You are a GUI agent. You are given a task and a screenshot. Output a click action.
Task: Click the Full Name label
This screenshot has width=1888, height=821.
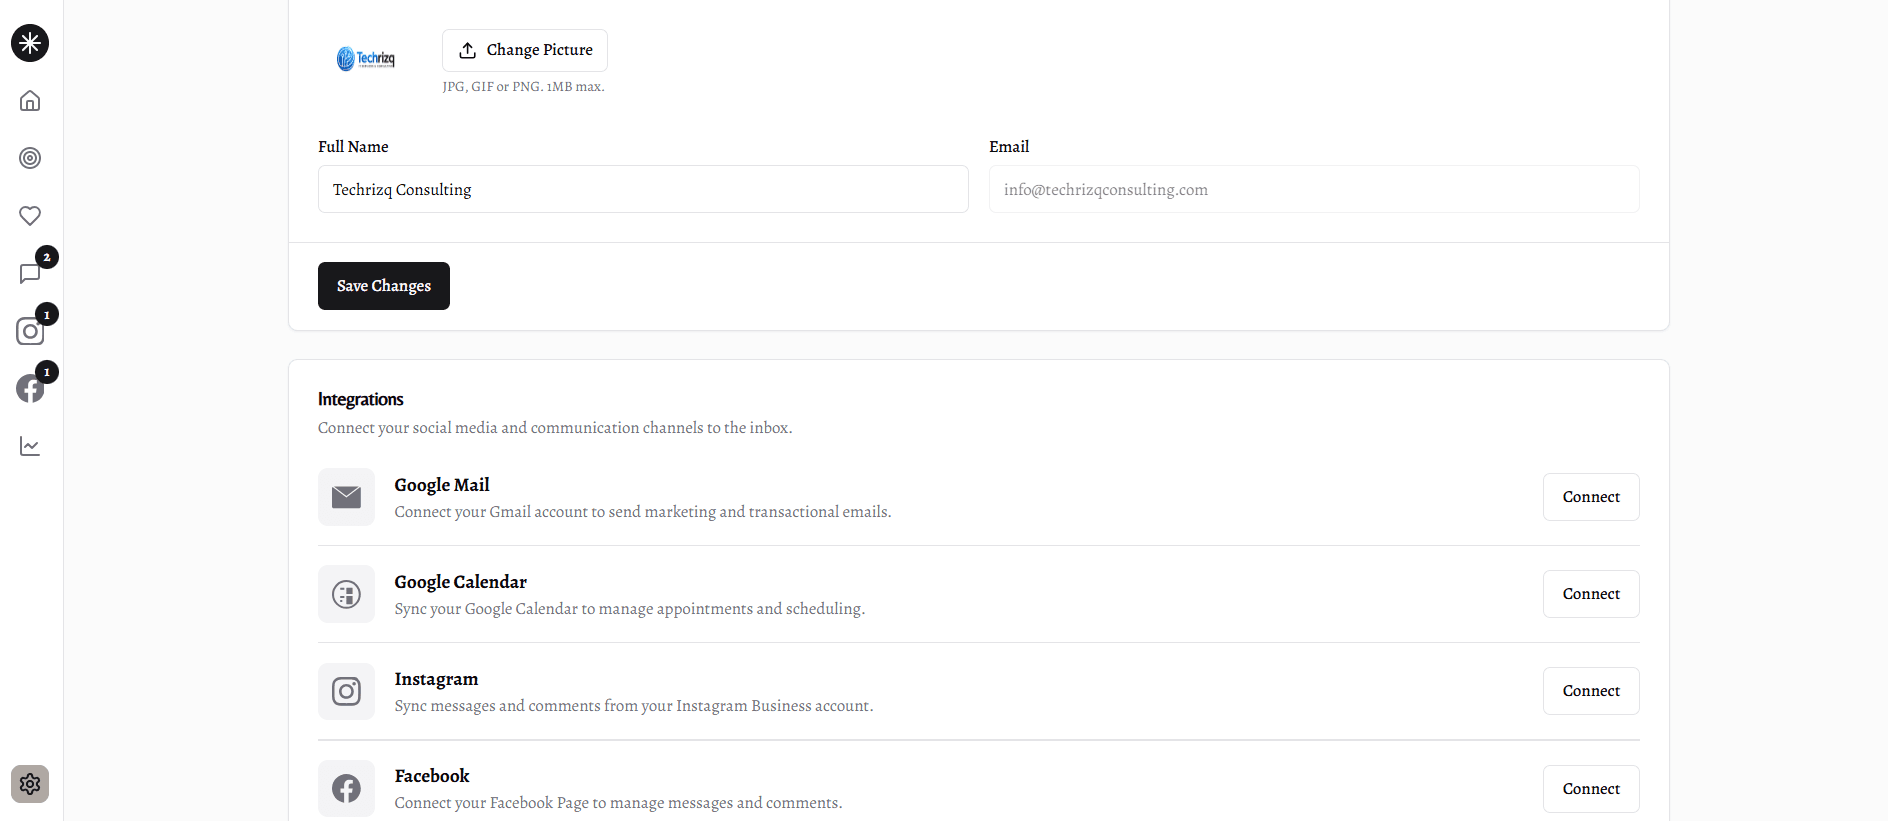point(353,147)
